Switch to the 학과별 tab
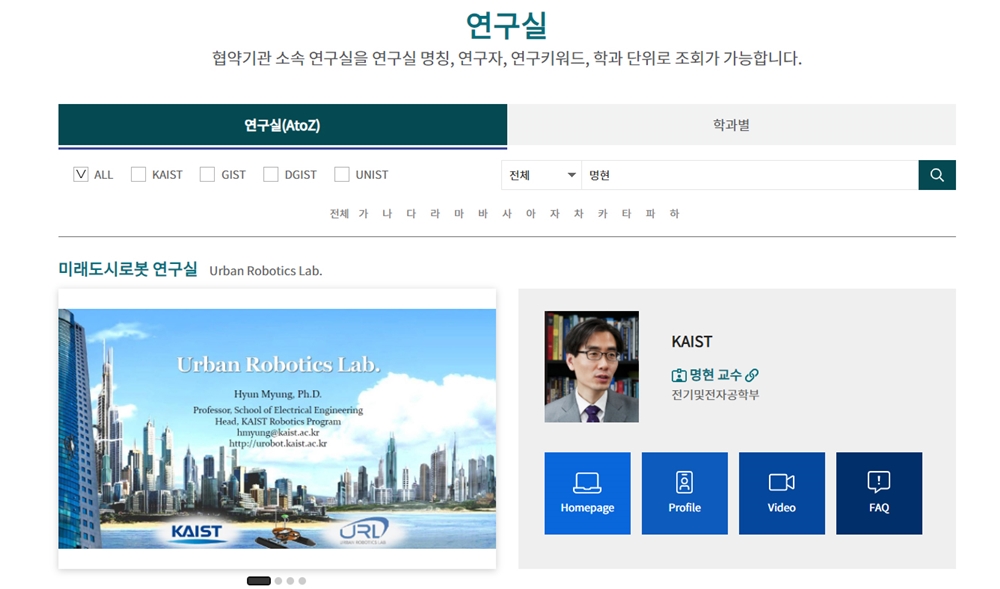1000x589 pixels. click(x=732, y=125)
